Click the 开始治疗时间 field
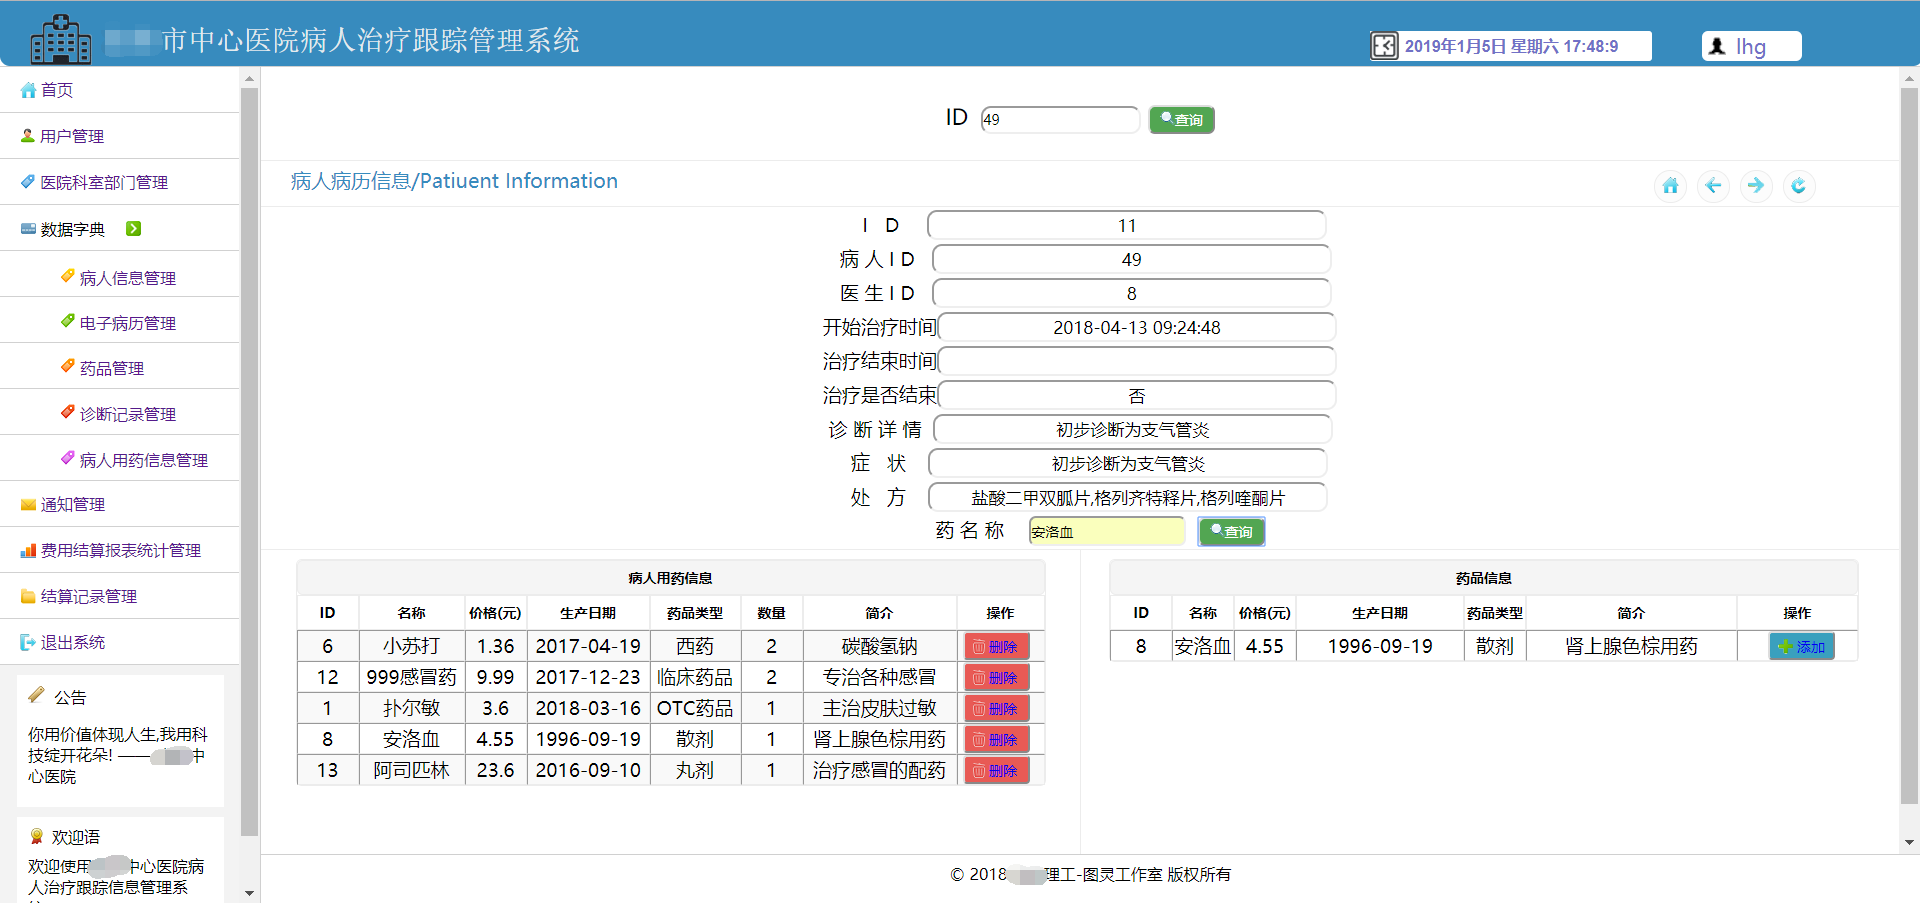Viewport: 1920px width, 903px height. click(1137, 328)
